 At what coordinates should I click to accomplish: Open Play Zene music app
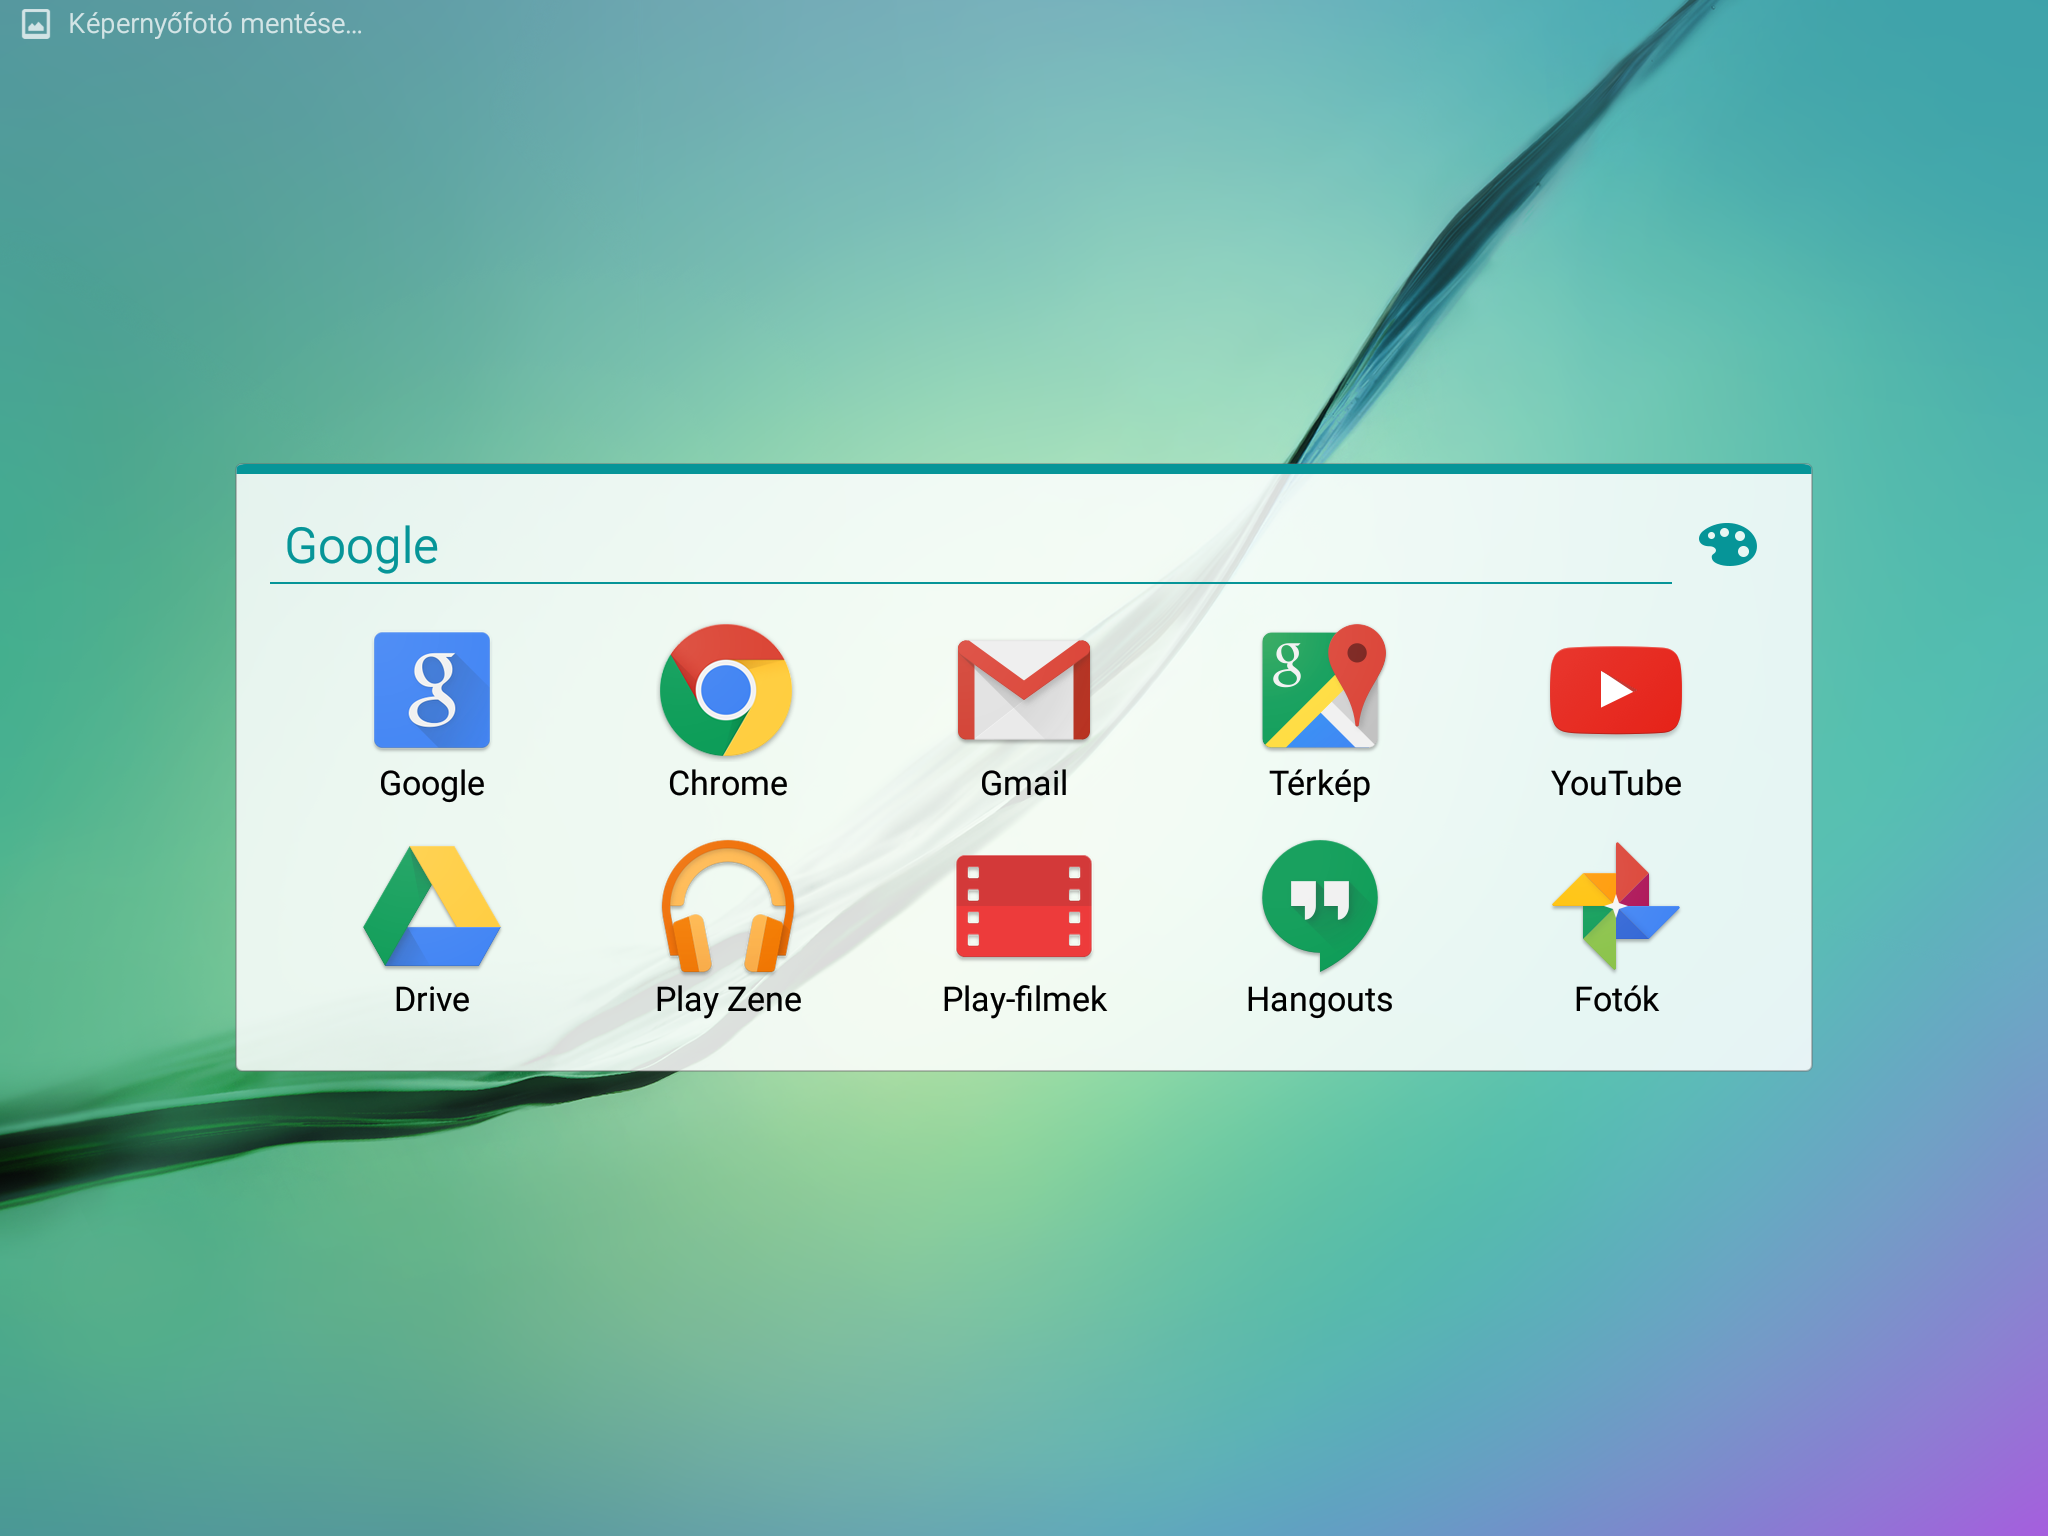click(x=727, y=906)
